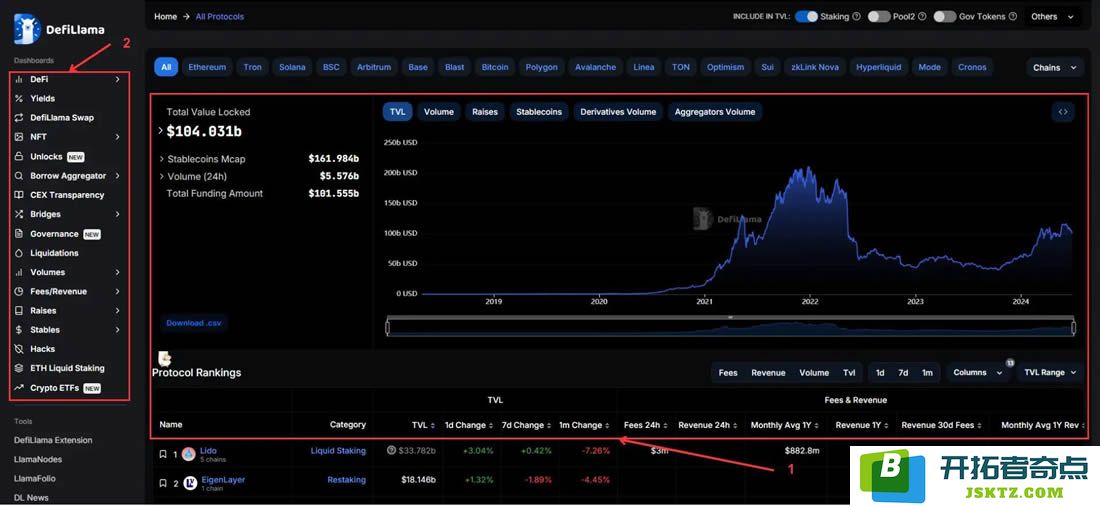Click the Fees/Revenue pie icon

19,291
